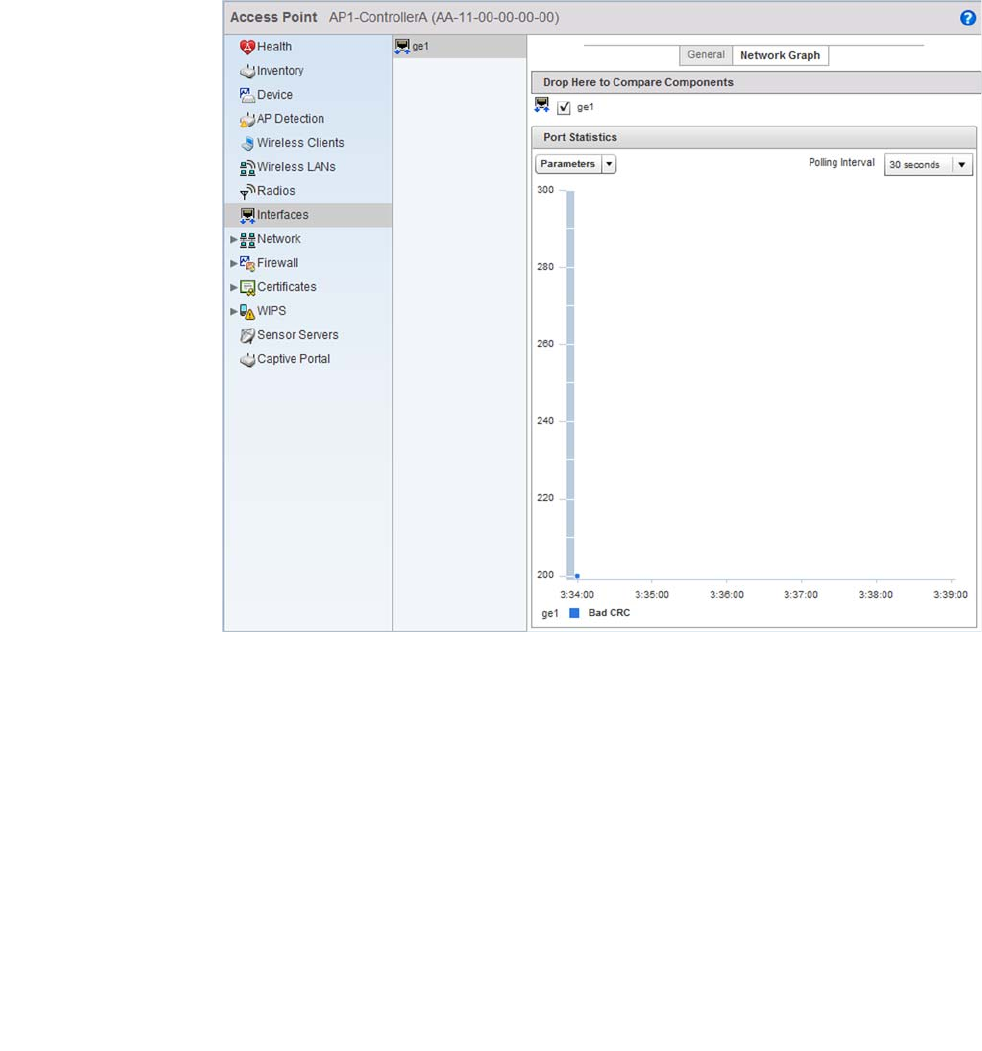Screen dimensions: 982x1051
Task: Click the Radios antenna icon
Action: [247, 192]
